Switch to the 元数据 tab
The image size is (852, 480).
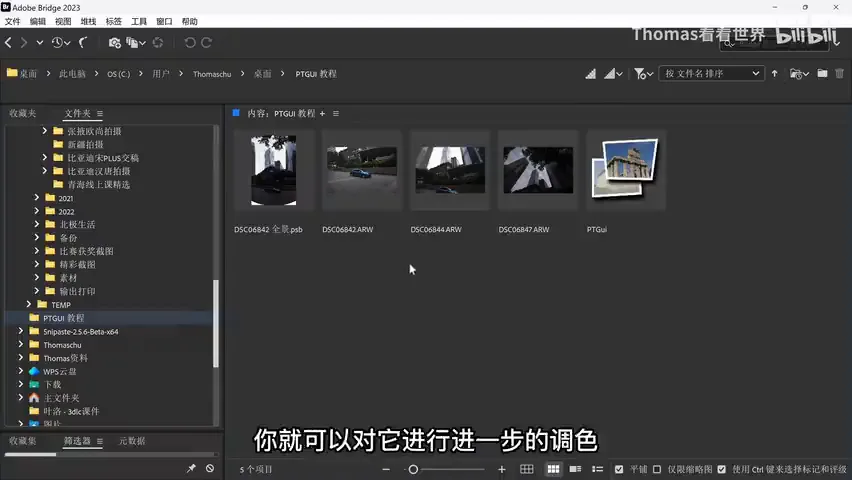tap(132, 441)
